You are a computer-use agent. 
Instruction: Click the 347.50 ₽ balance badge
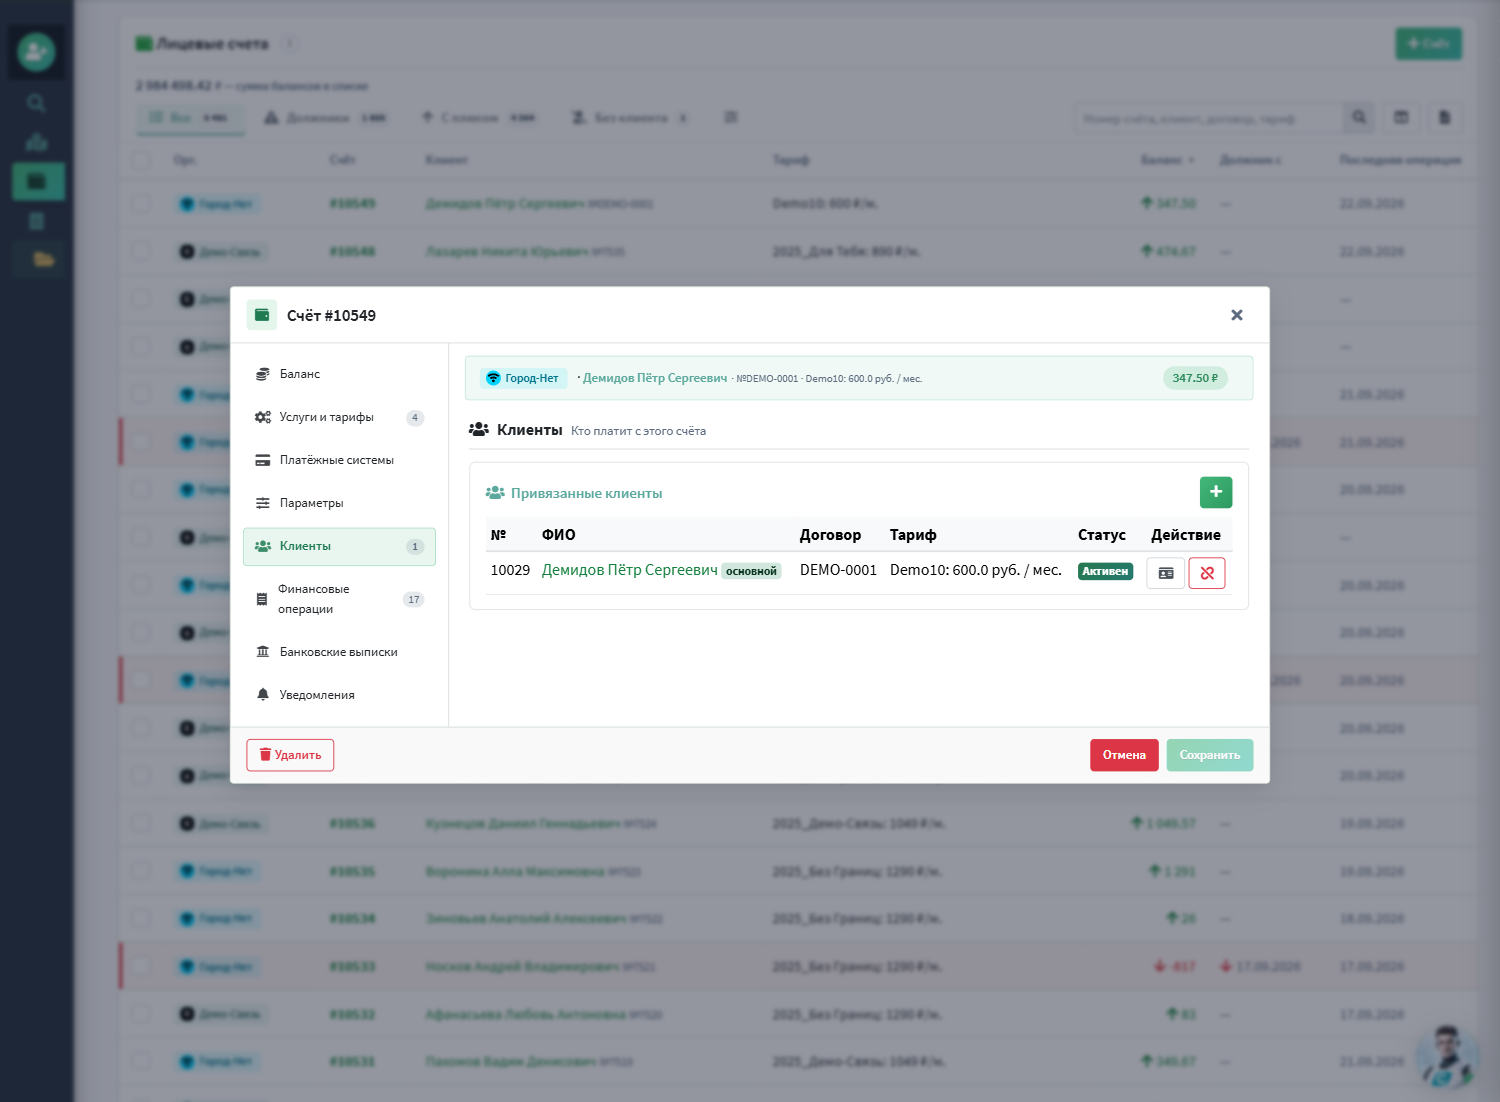[x=1195, y=378]
